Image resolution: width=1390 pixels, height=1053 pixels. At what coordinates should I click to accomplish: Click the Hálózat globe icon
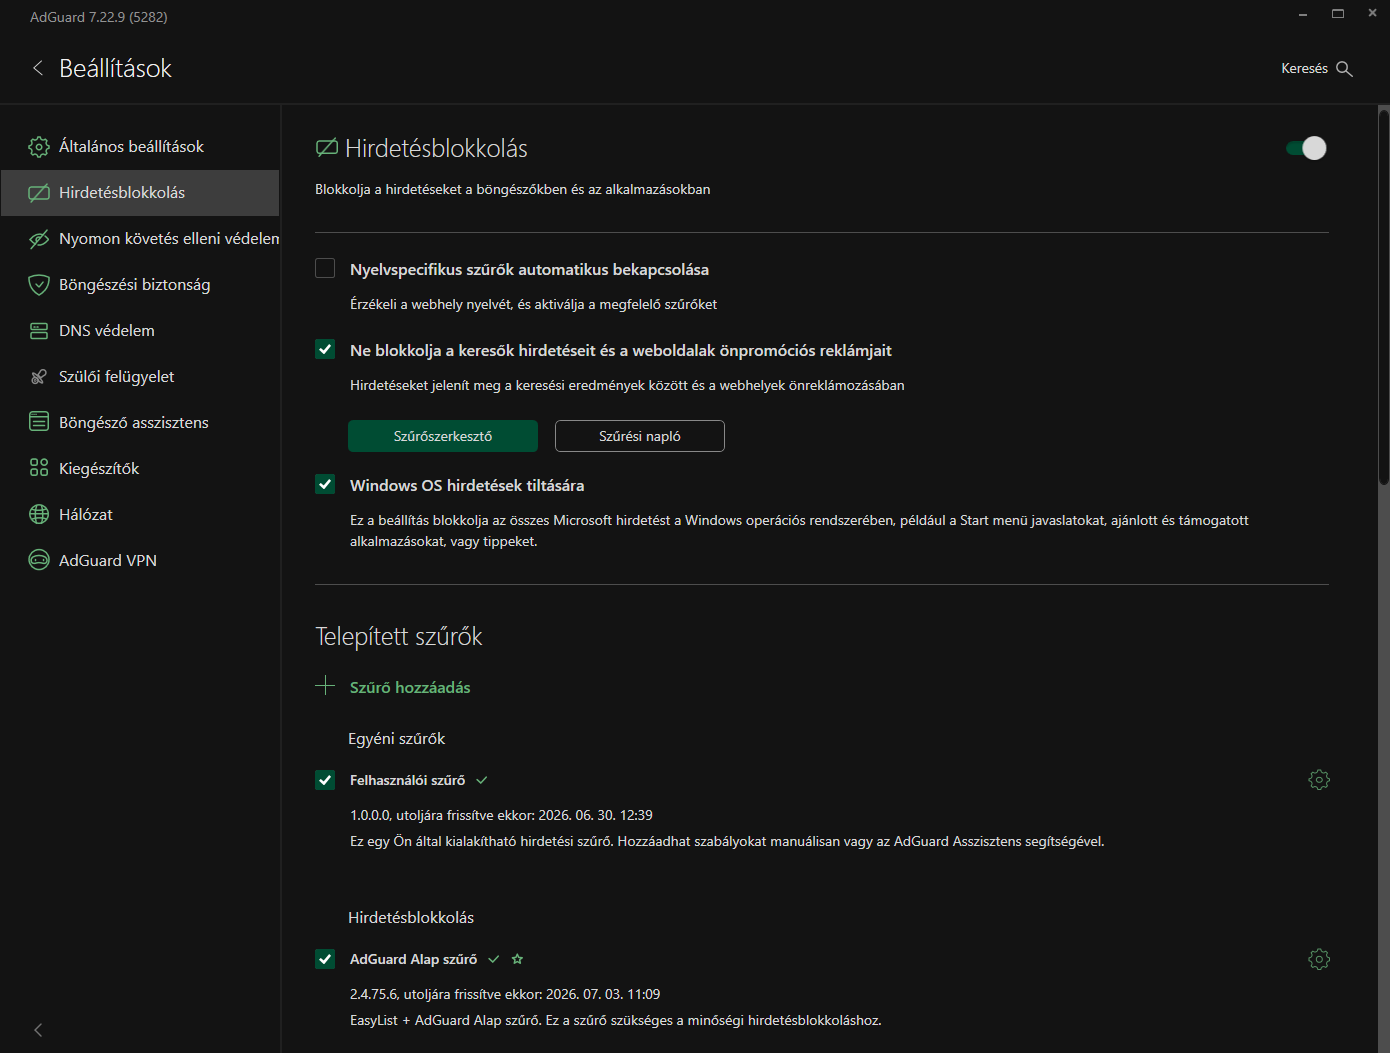click(39, 514)
